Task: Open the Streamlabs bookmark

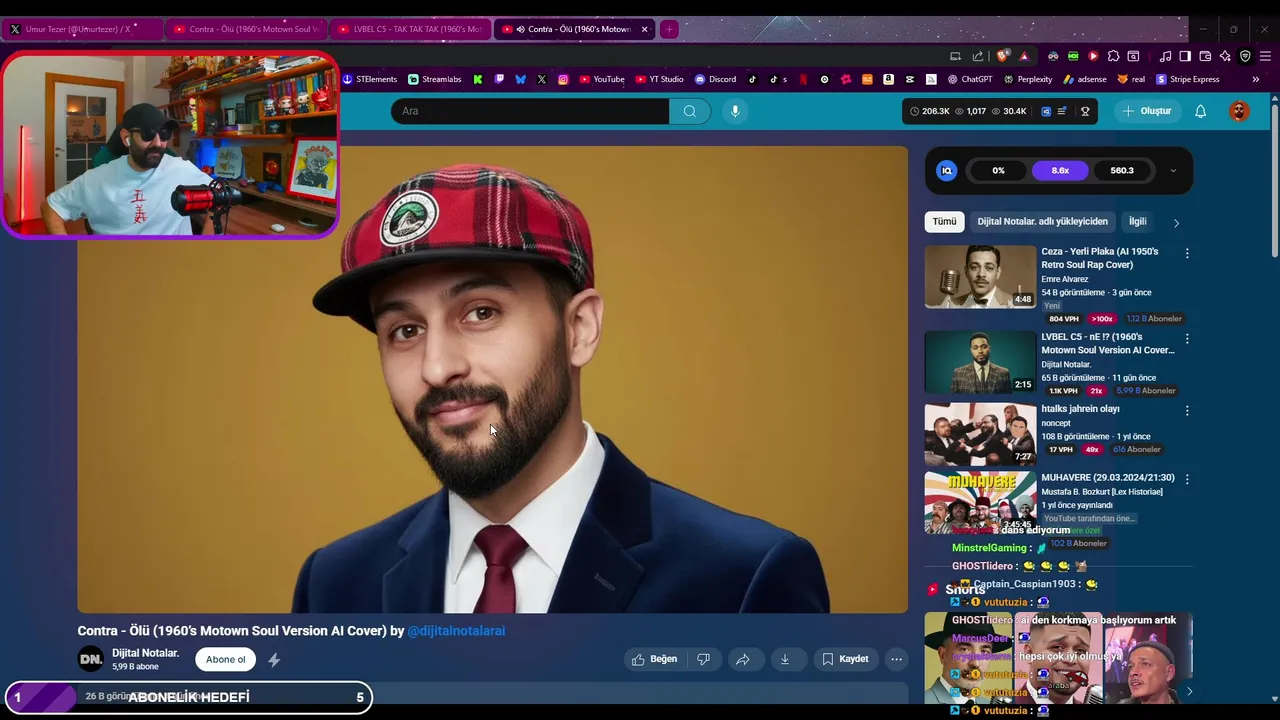Action: [x=434, y=79]
